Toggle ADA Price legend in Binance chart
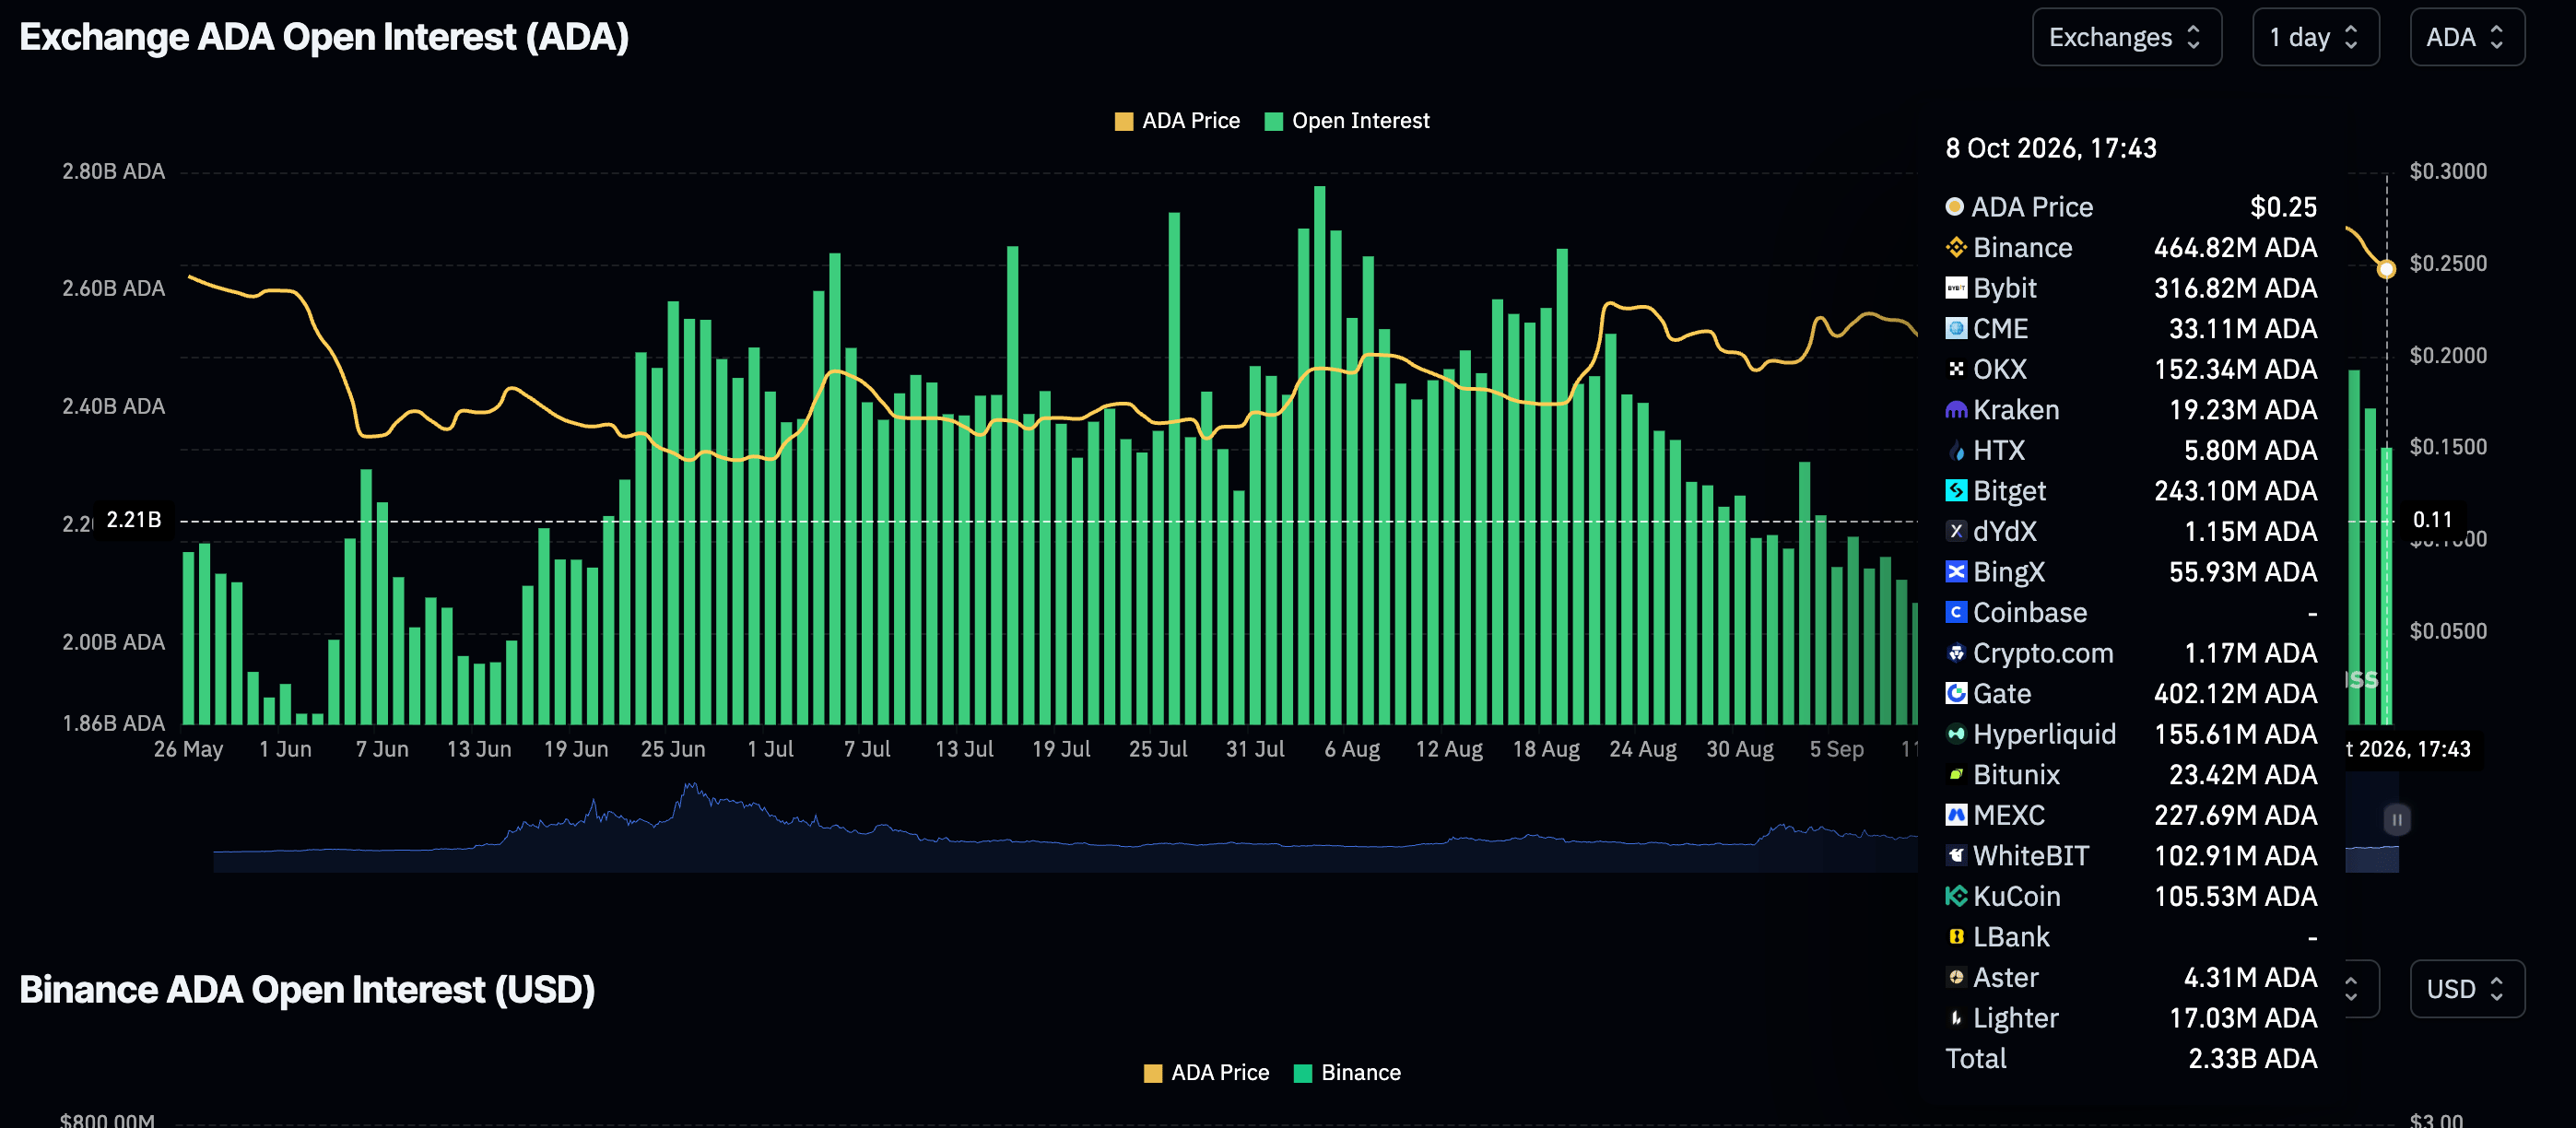2576x1128 pixels. 1206,1073
